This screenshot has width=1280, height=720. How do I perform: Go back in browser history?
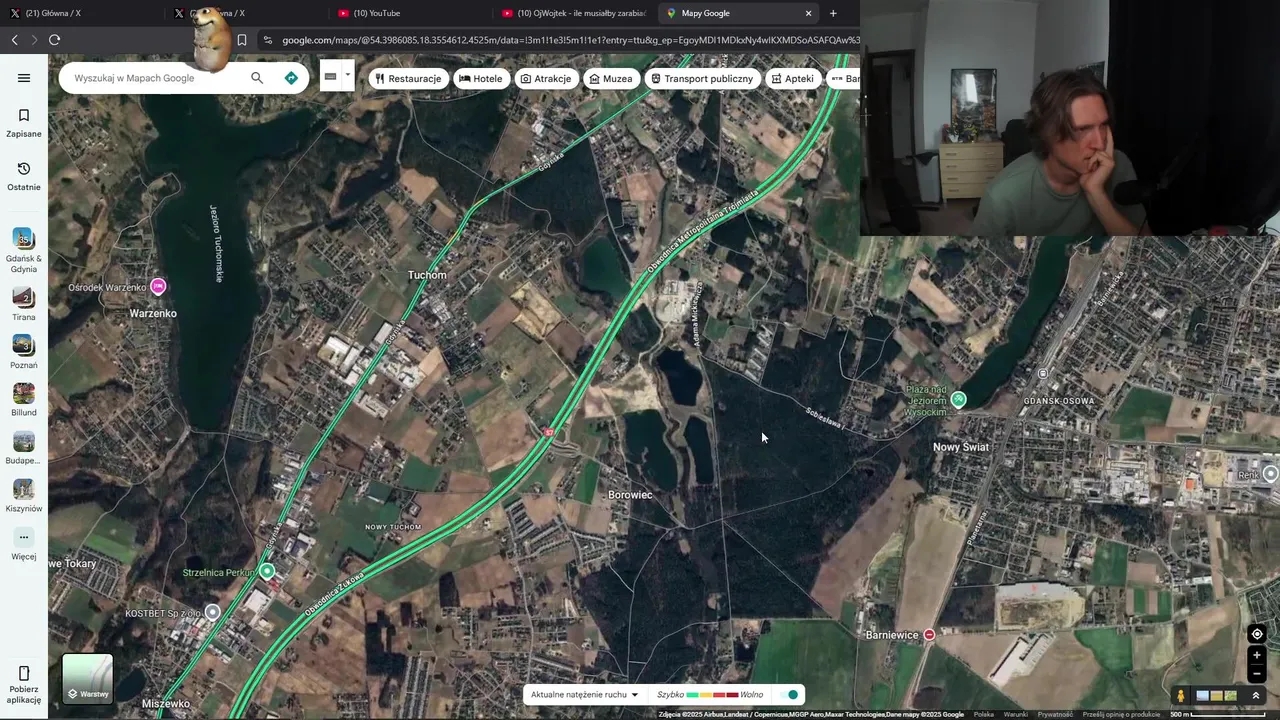tap(14, 40)
